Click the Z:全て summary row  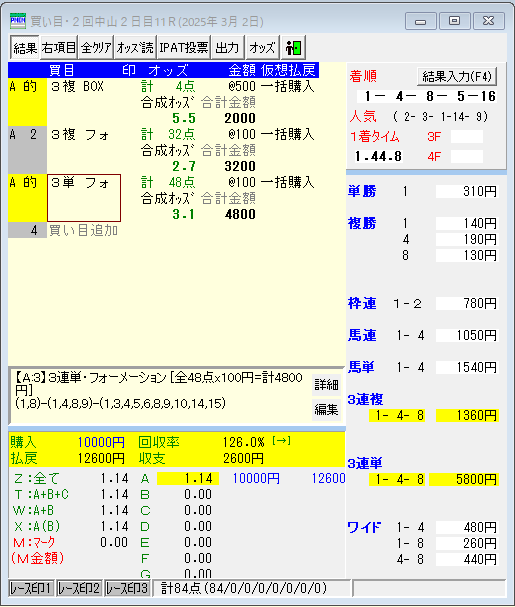click(70, 478)
